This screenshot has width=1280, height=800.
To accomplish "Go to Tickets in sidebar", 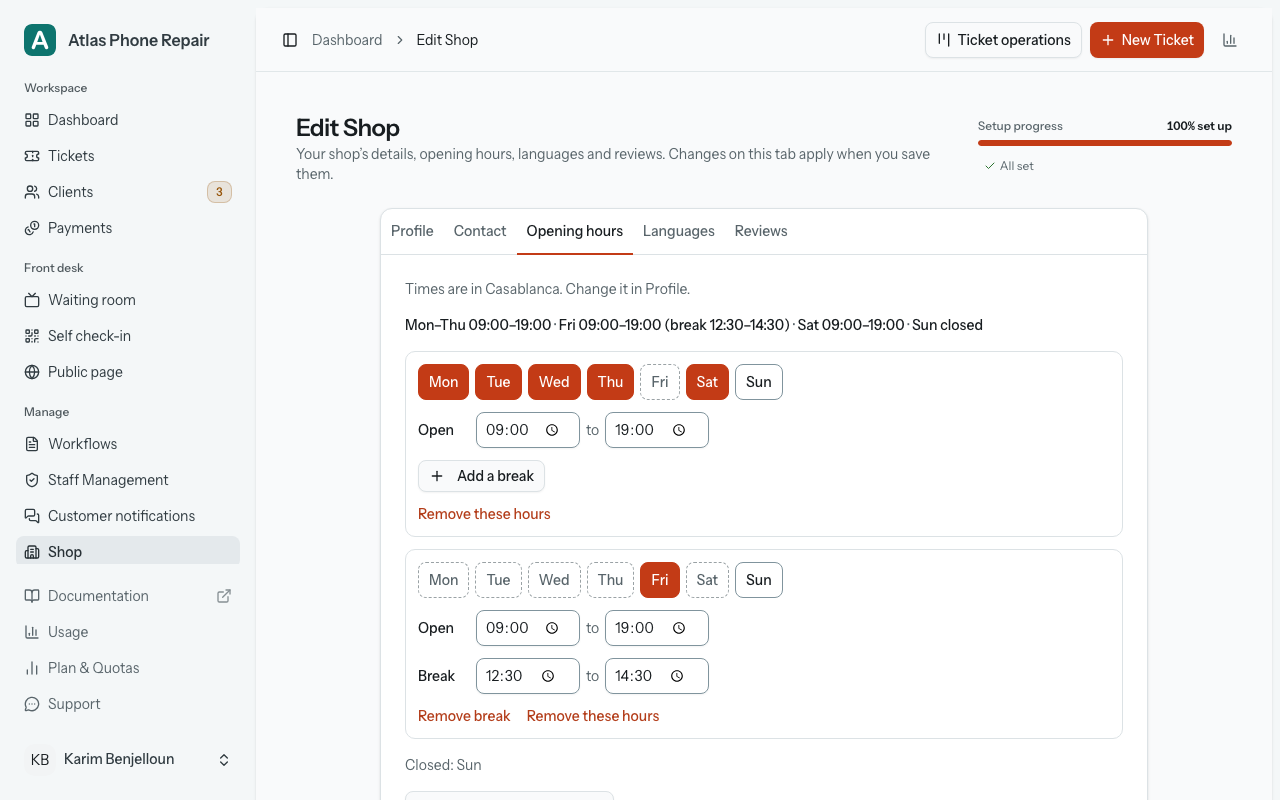I will [128, 156].
